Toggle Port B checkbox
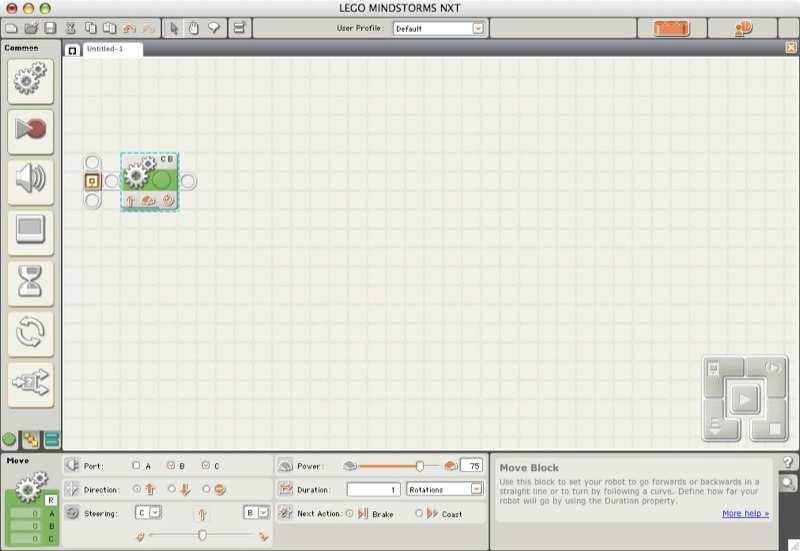800x551 pixels. 171,465
